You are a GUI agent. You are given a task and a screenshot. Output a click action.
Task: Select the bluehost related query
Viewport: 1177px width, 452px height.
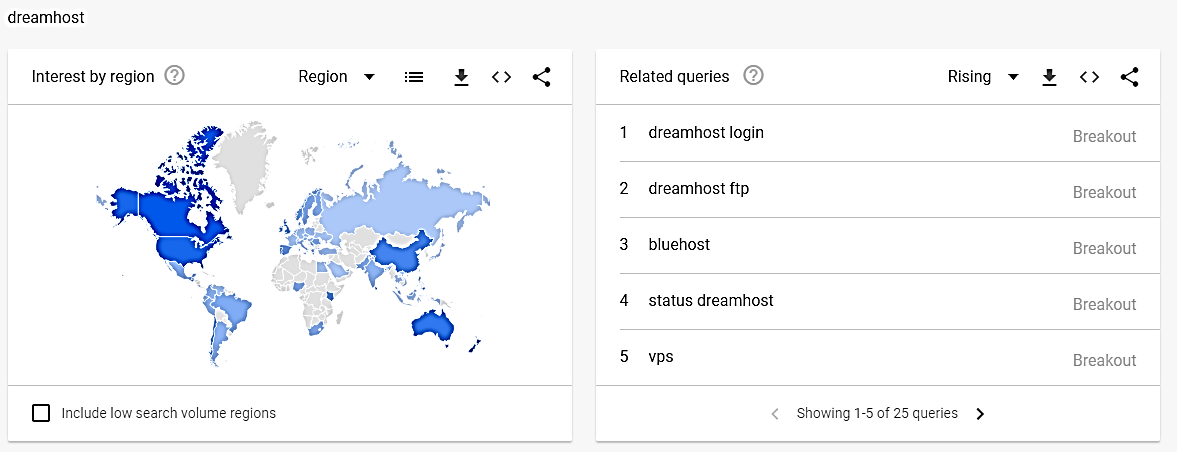point(679,245)
